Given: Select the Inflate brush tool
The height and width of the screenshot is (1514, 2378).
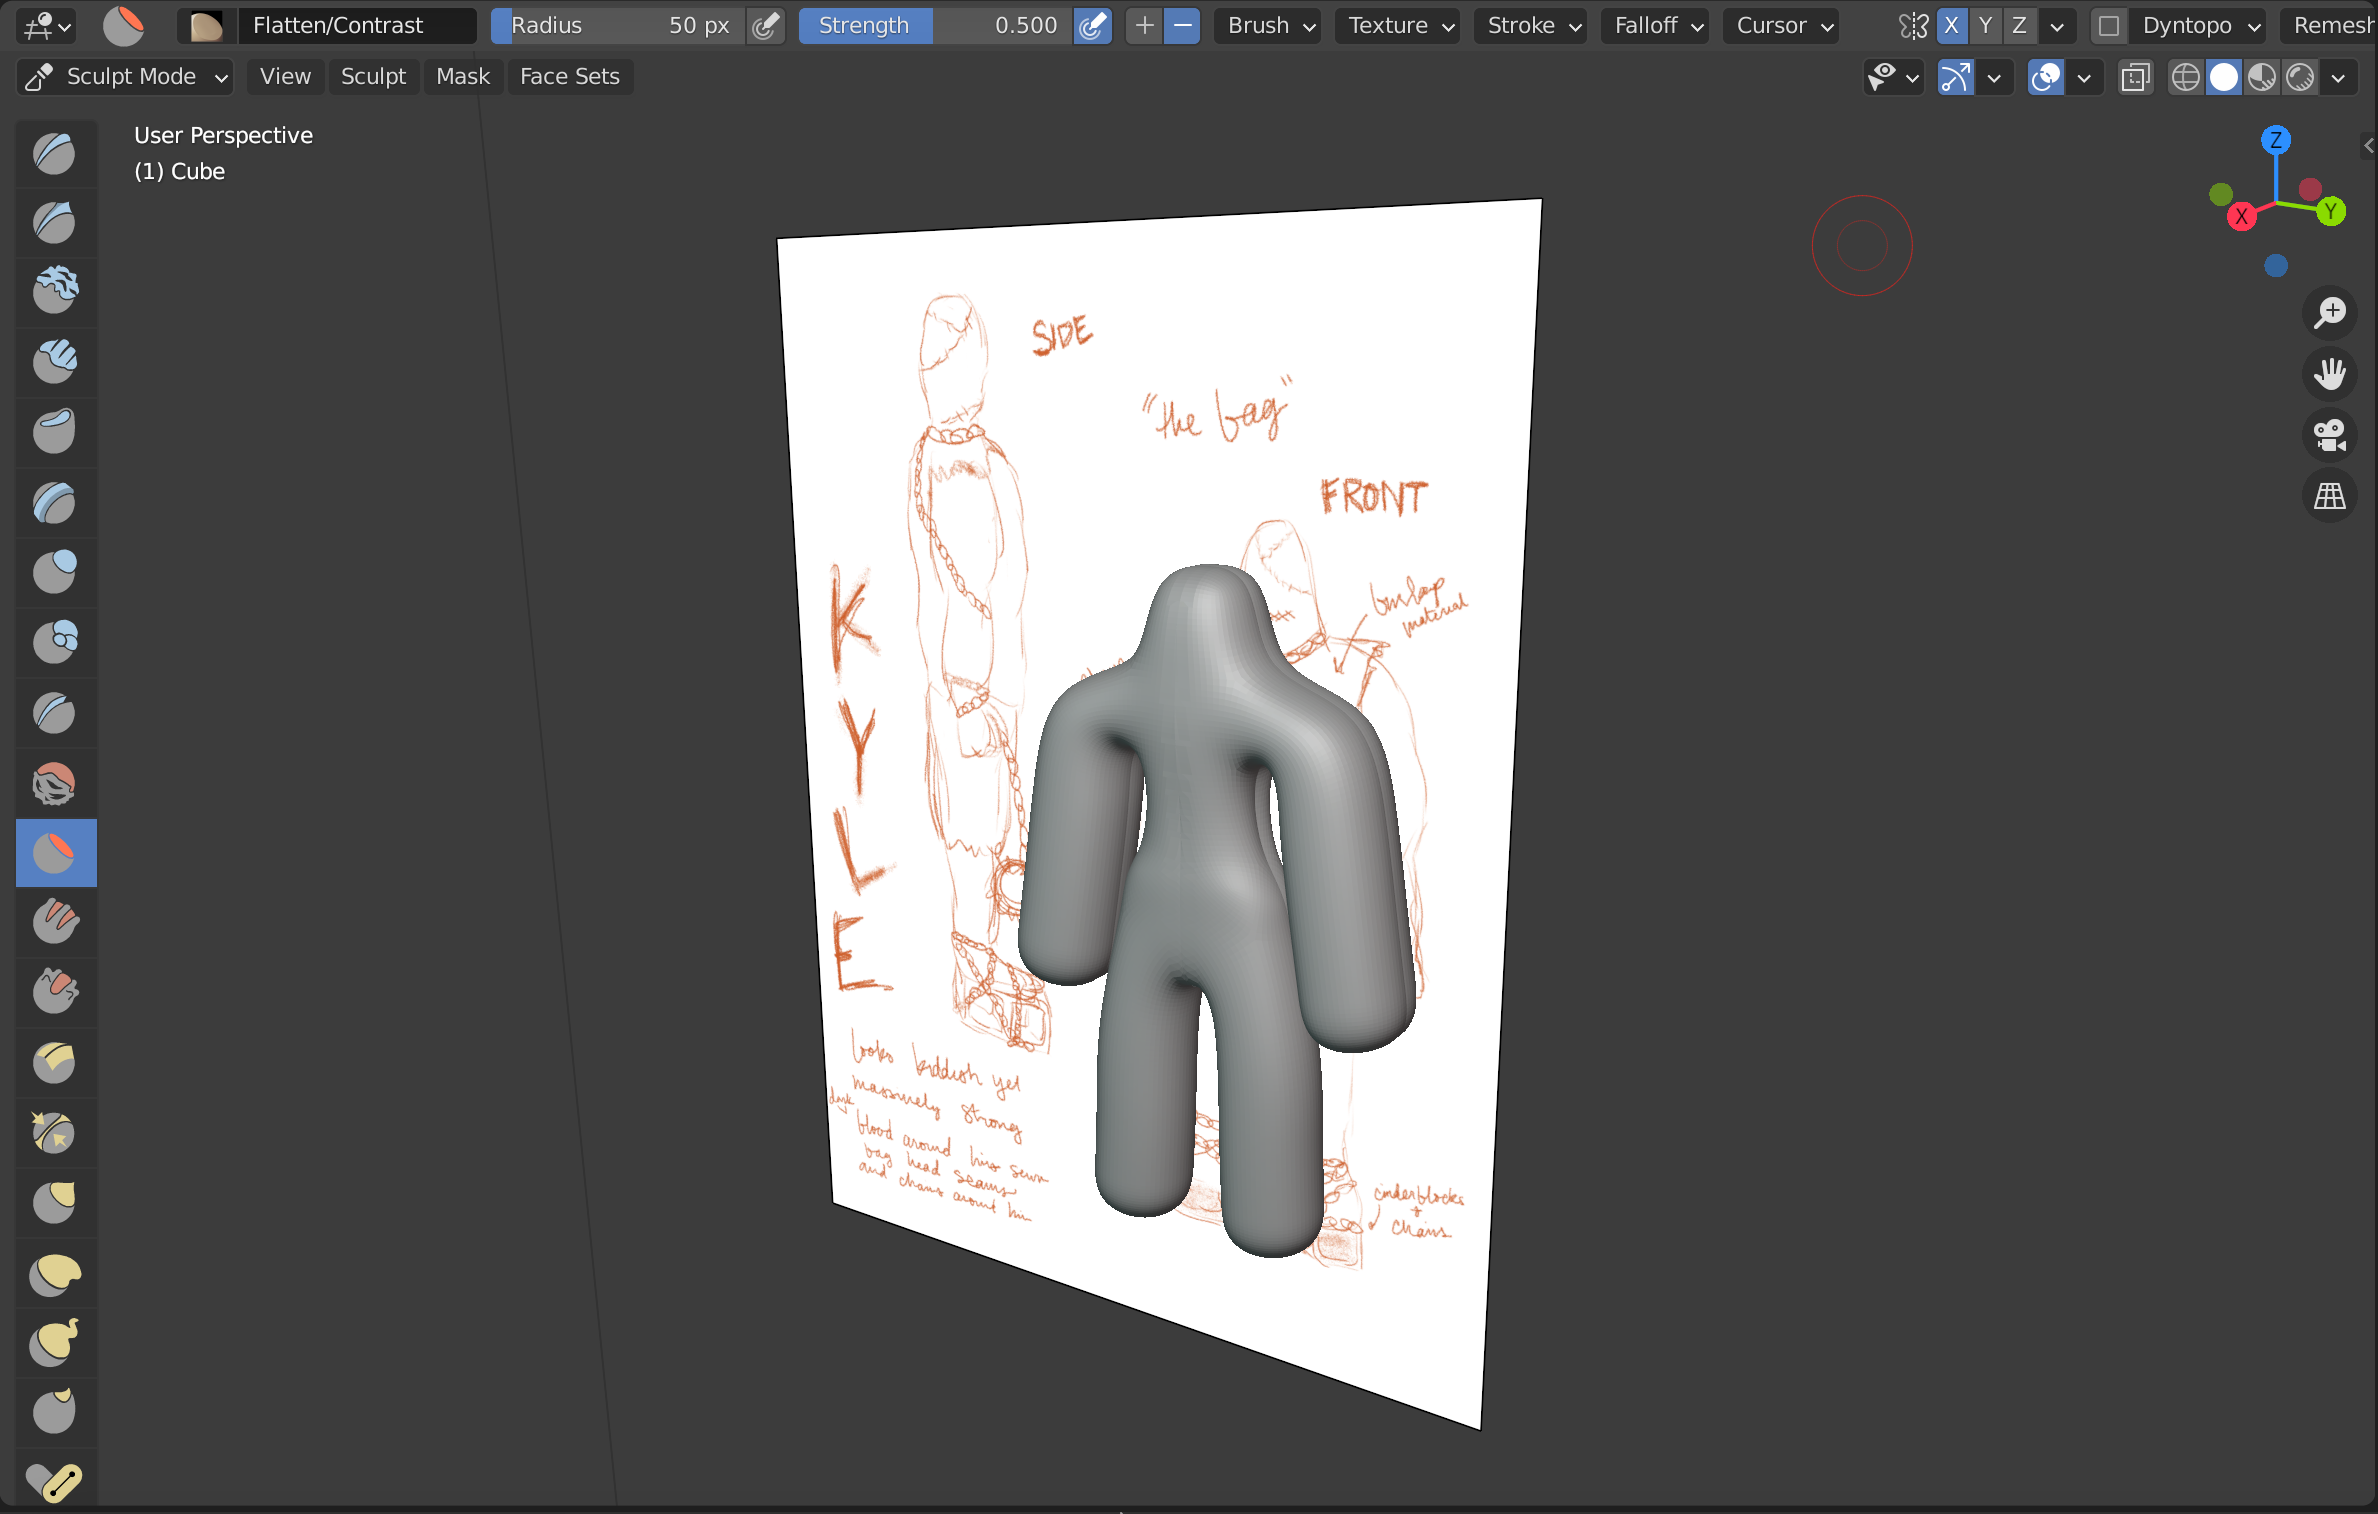Looking at the screenshot, I should (x=55, y=573).
